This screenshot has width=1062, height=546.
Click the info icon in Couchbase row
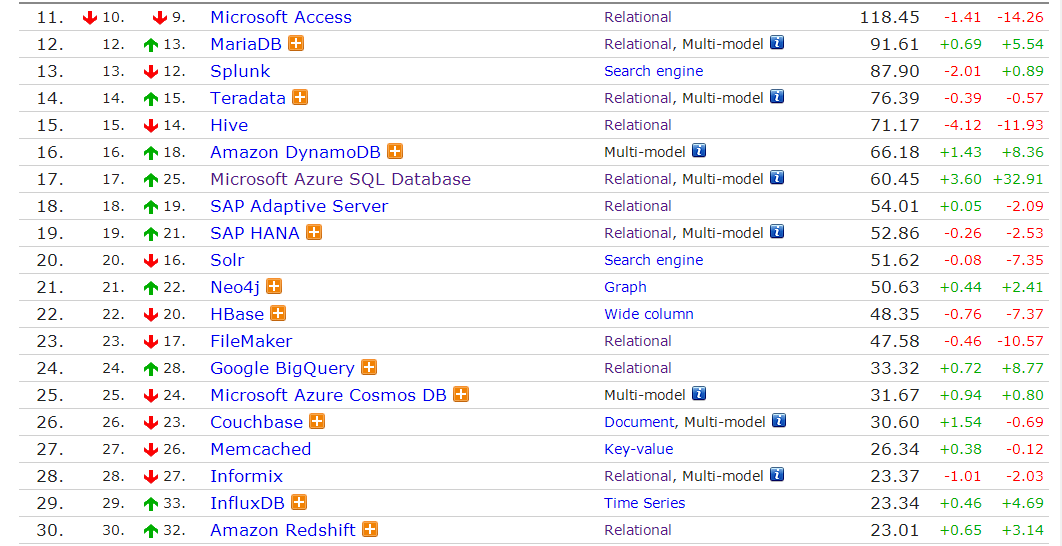coord(780,421)
